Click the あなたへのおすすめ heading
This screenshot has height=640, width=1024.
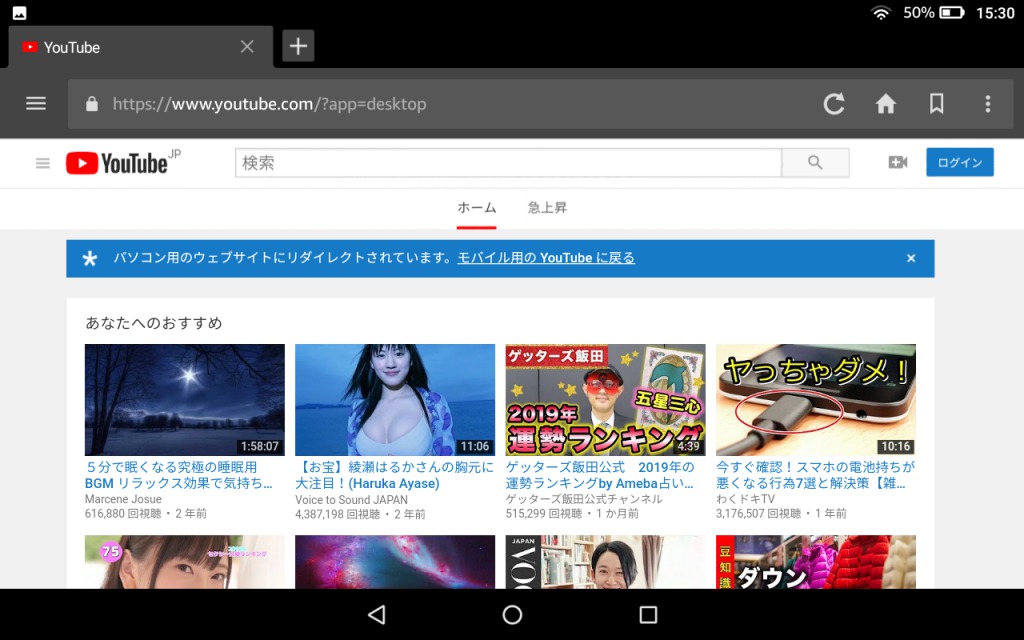pos(154,323)
